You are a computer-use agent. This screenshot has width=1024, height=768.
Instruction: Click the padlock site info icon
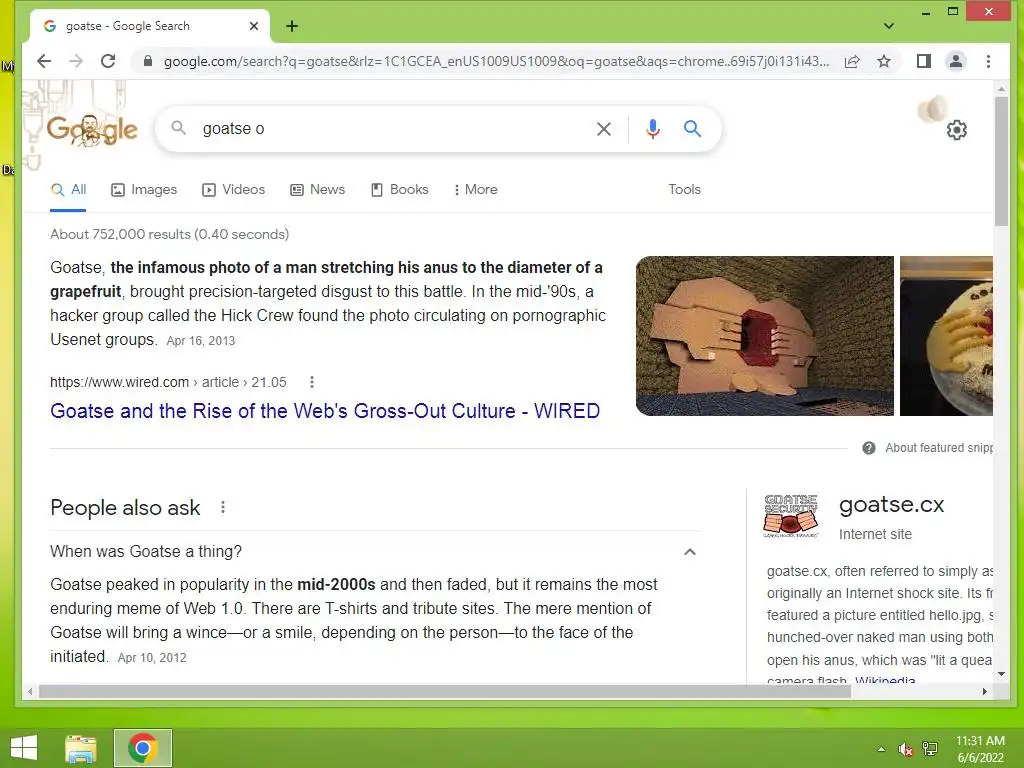[148, 61]
